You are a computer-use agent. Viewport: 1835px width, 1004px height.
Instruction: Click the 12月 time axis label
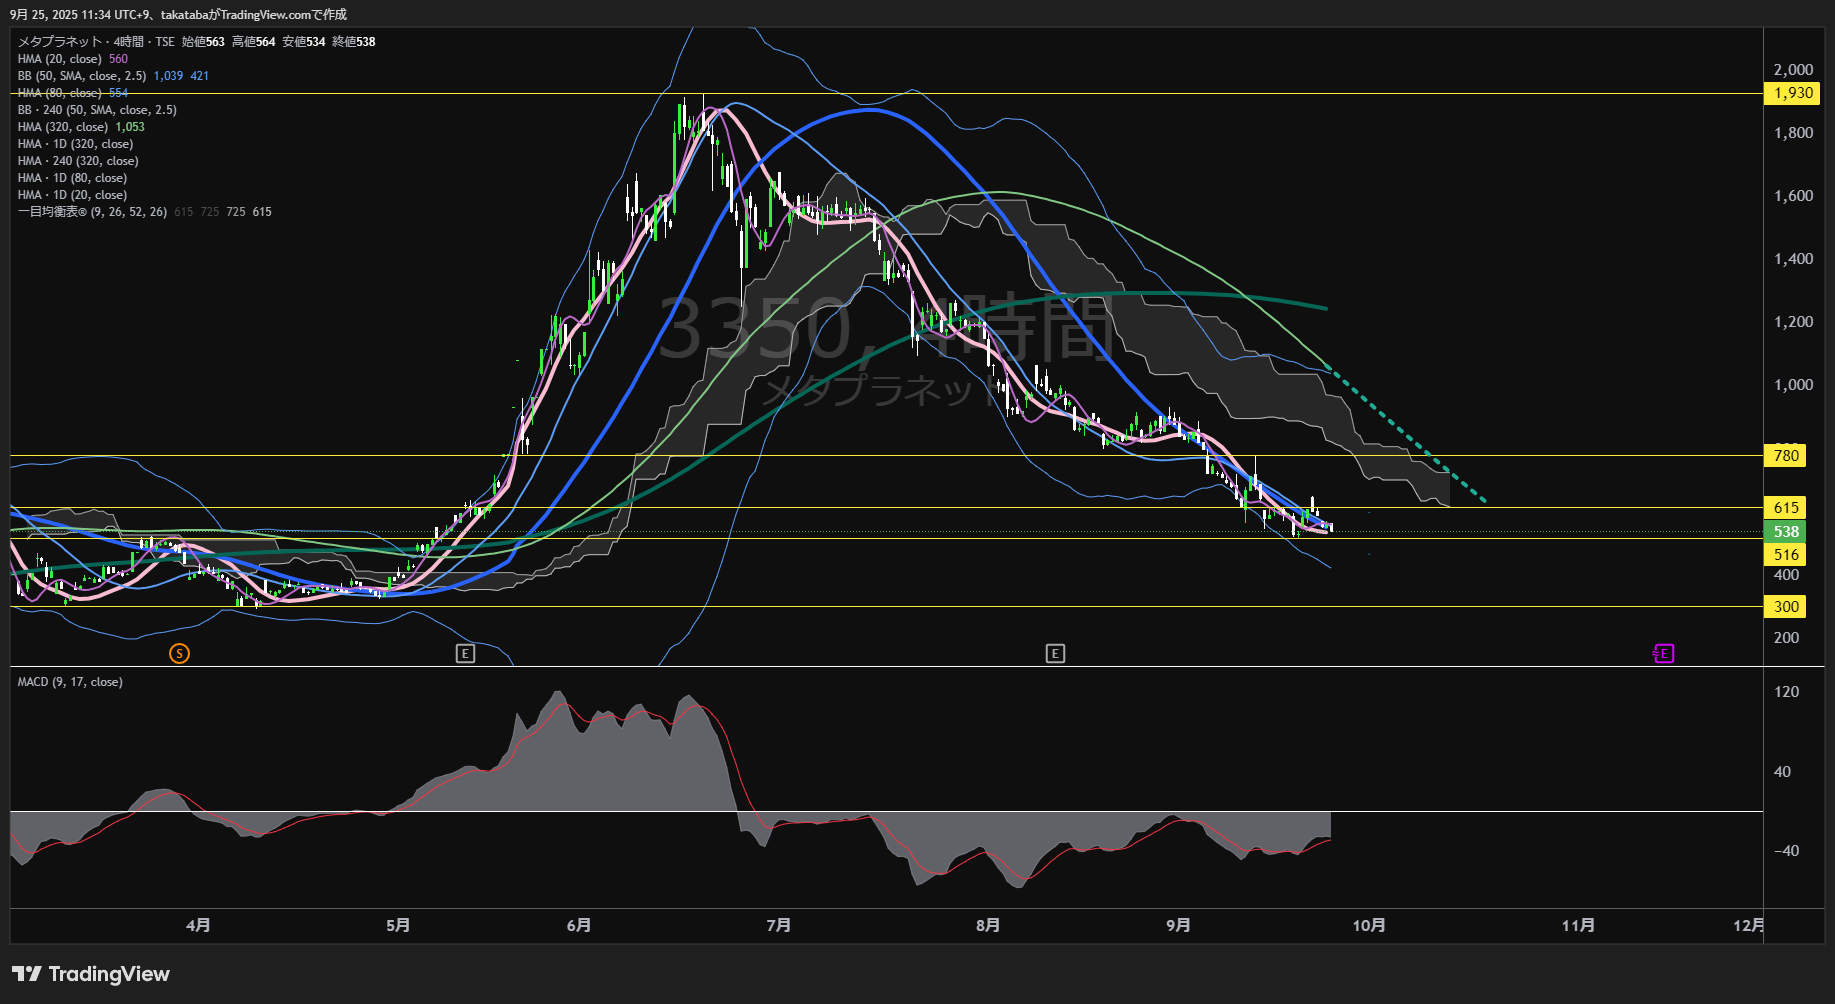[1749, 925]
